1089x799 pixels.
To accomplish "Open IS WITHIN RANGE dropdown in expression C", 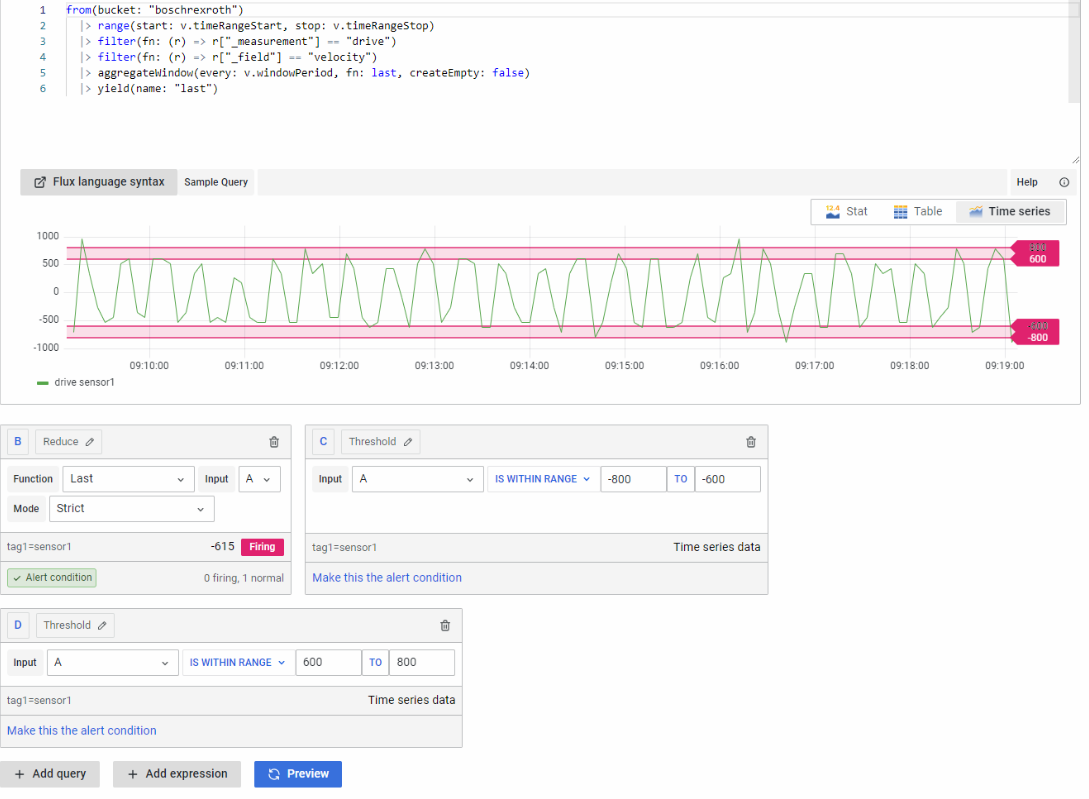I will click(543, 479).
